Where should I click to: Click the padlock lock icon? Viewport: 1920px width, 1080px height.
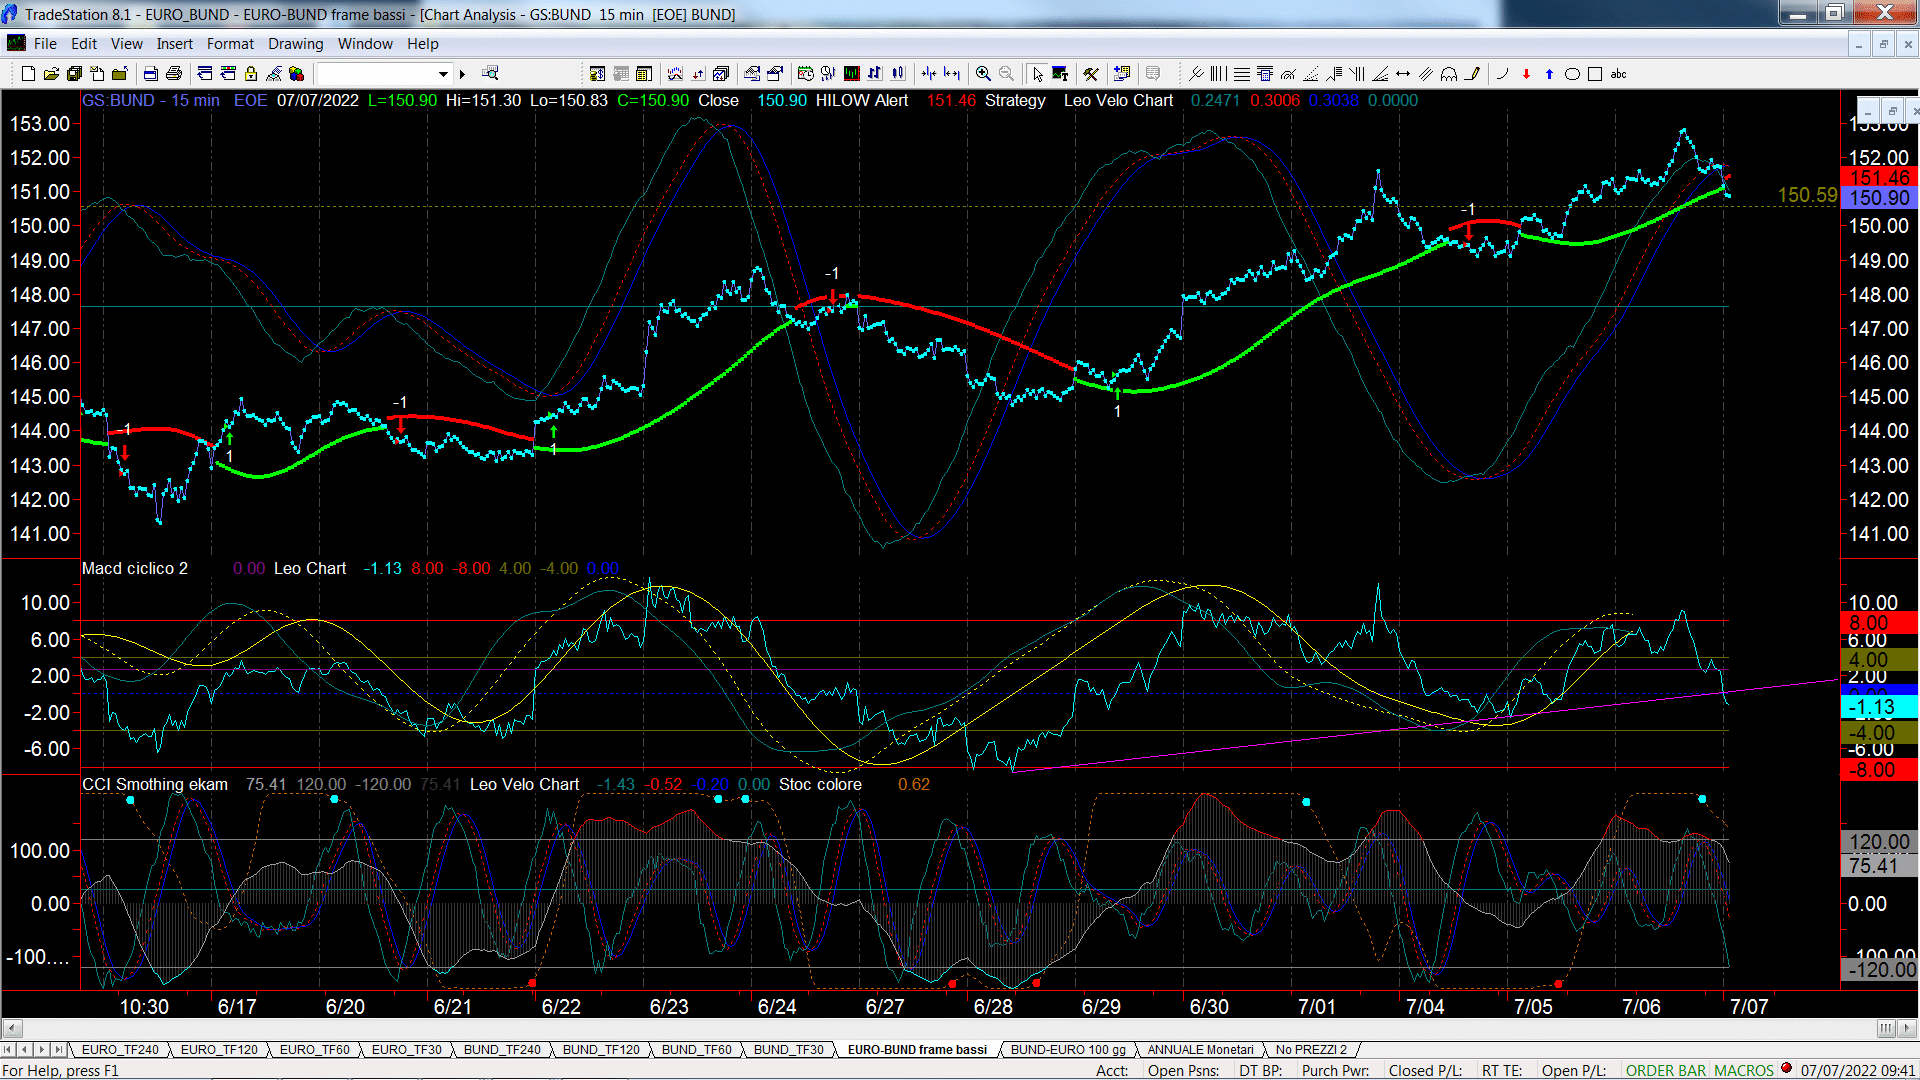click(251, 73)
